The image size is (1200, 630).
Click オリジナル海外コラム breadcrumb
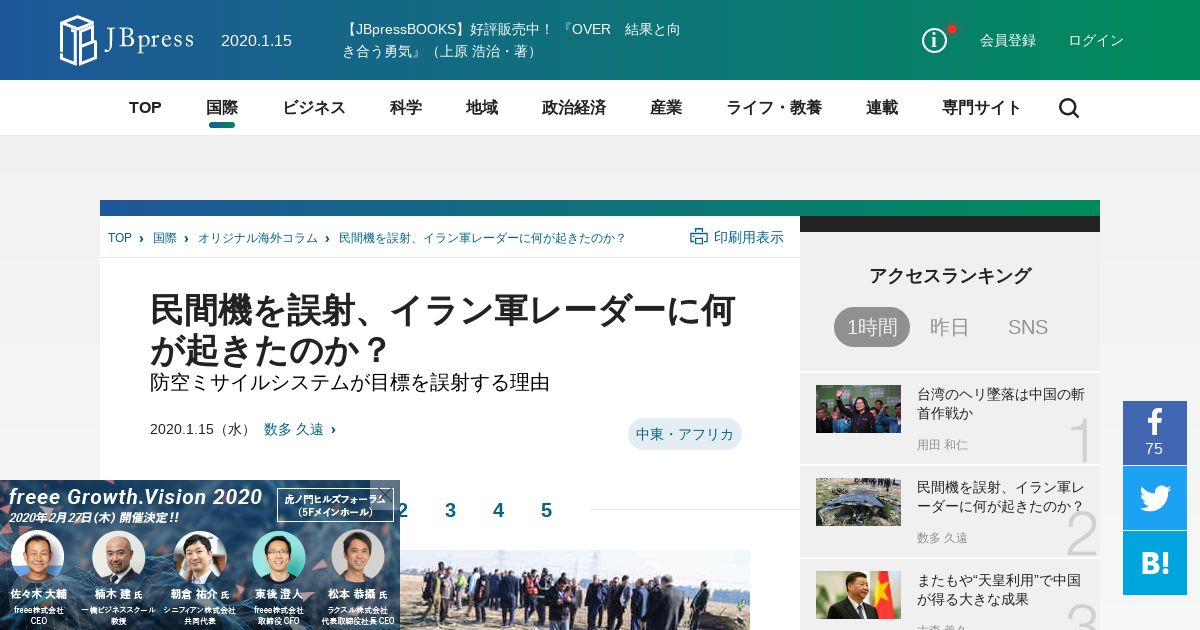click(258, 238)
